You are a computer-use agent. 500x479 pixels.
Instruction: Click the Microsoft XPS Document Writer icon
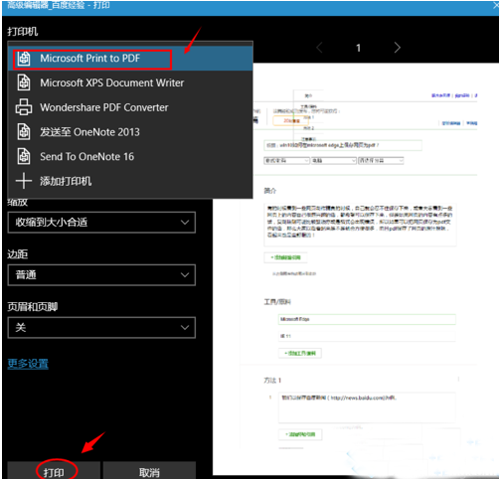point(24,83)
